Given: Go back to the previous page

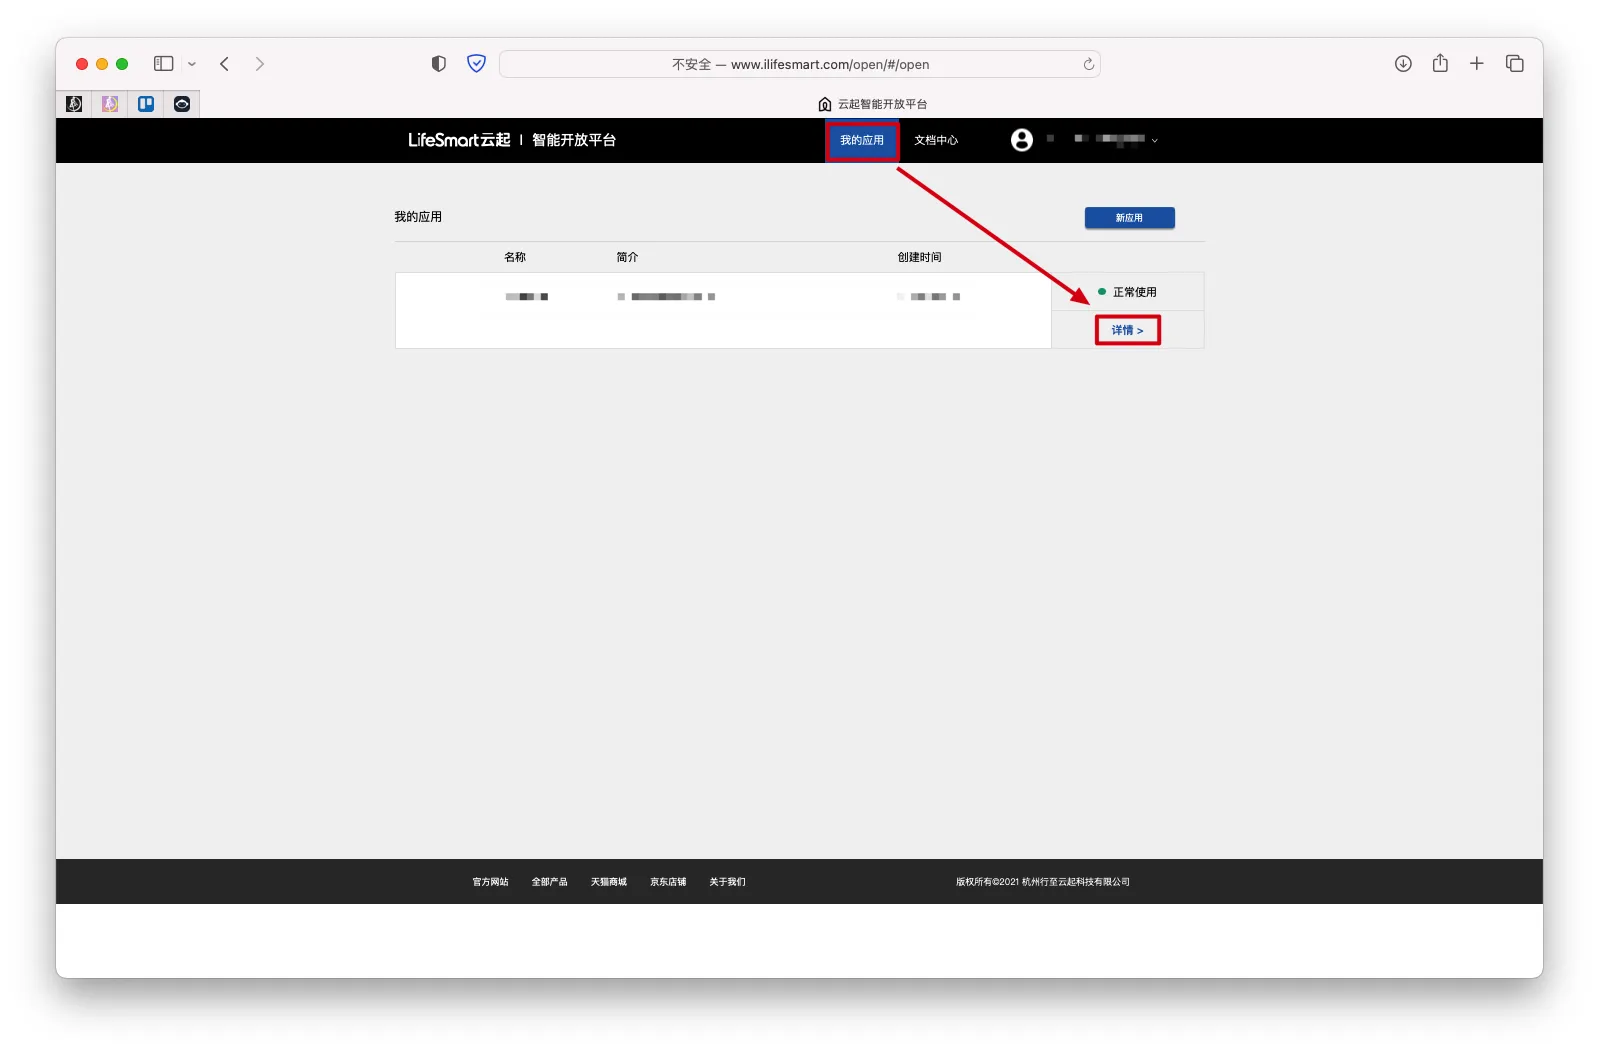Looking at the screenshot, I should (x=225, y=64).
